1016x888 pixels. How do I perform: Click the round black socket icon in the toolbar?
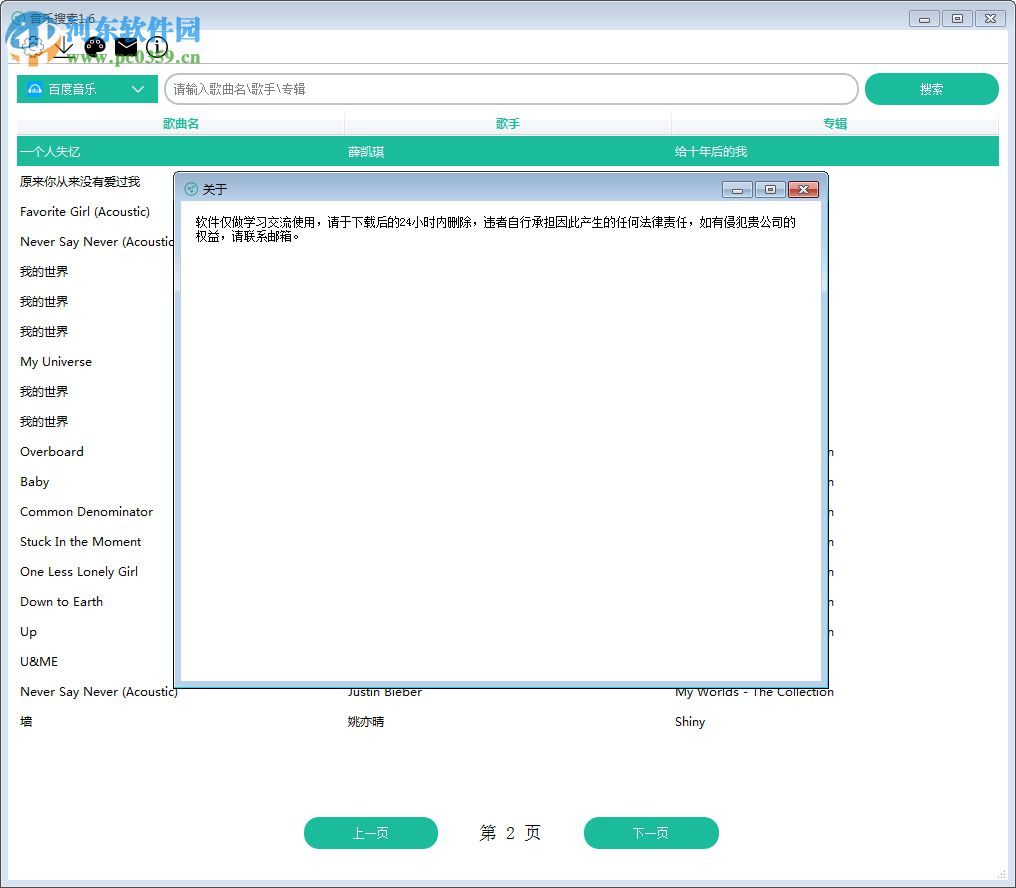click(x=96, y=46)
